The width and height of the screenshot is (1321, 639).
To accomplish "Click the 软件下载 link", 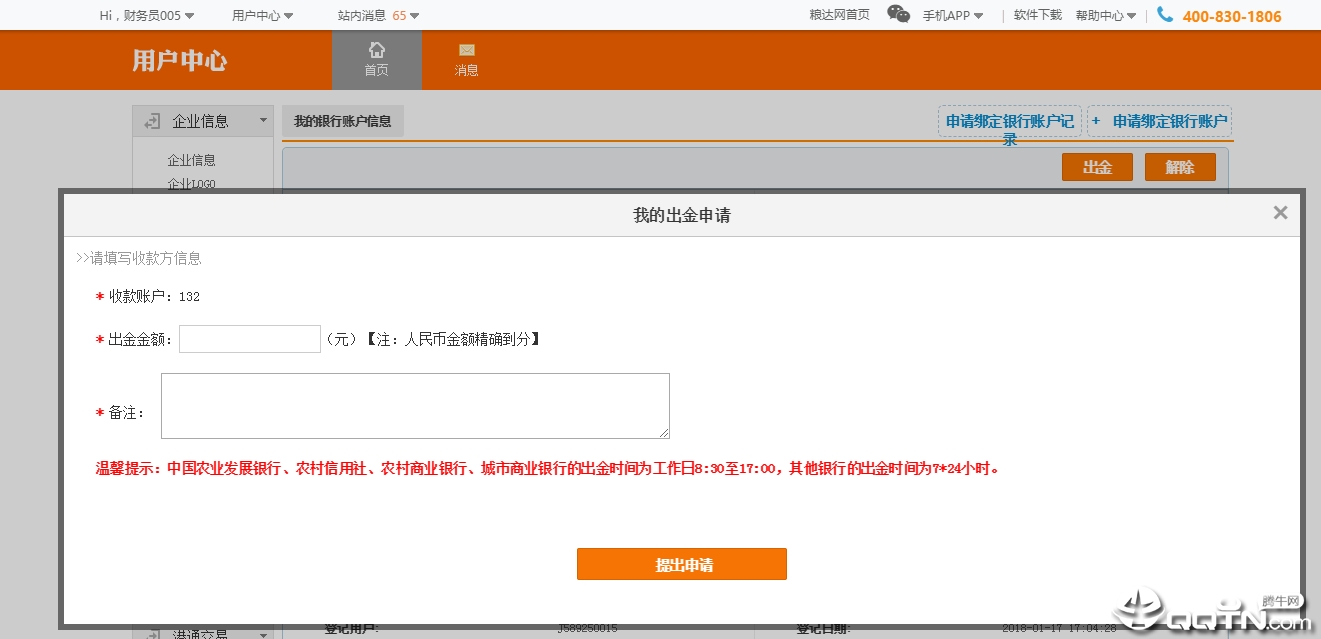I will pyautogui.click(x=1037, y=15).
